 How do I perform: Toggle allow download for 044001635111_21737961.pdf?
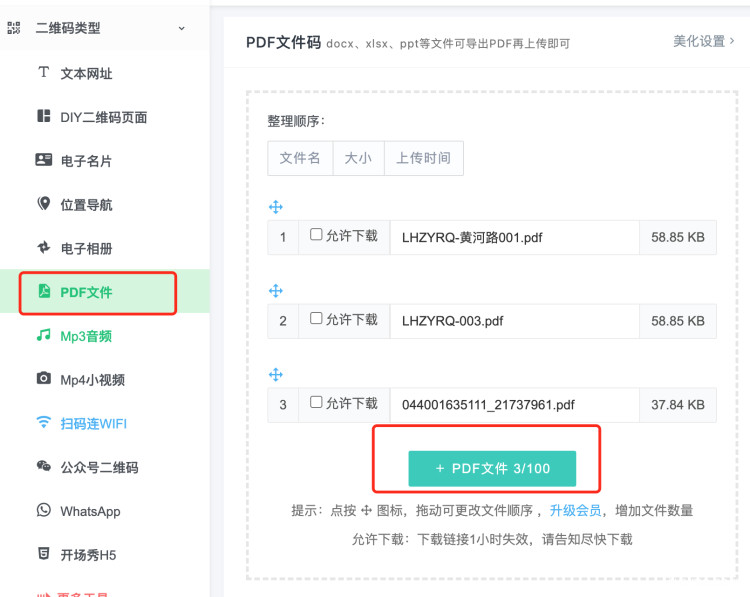click(316, 403)
